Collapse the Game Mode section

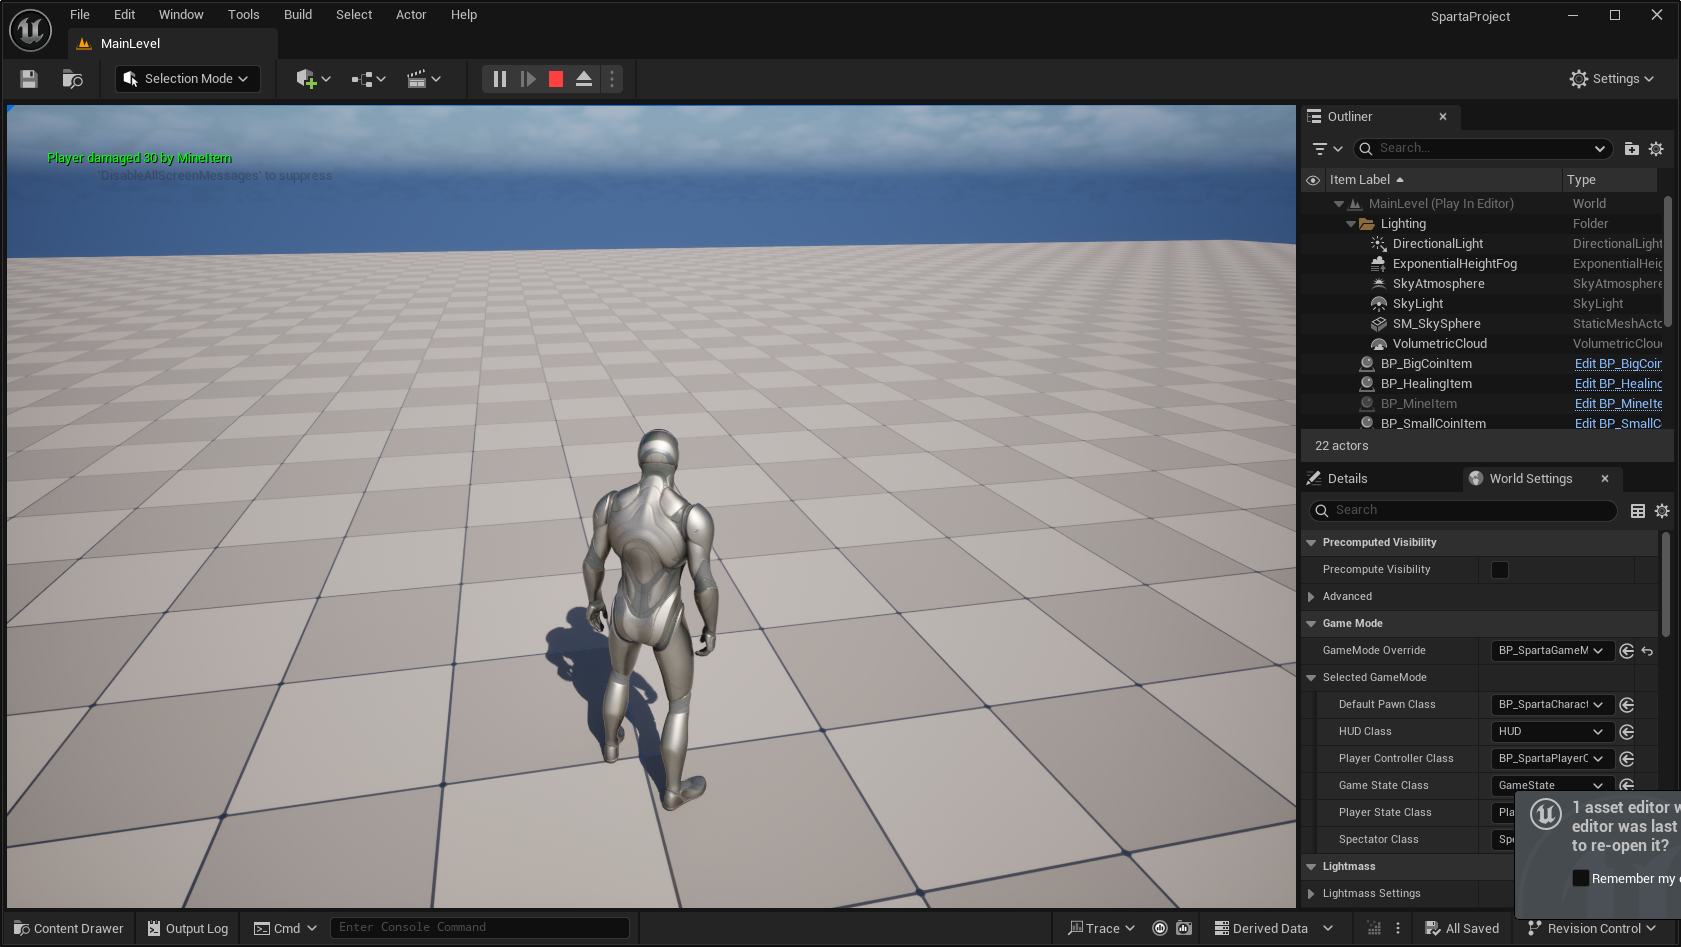click(x=1311, y=624)
